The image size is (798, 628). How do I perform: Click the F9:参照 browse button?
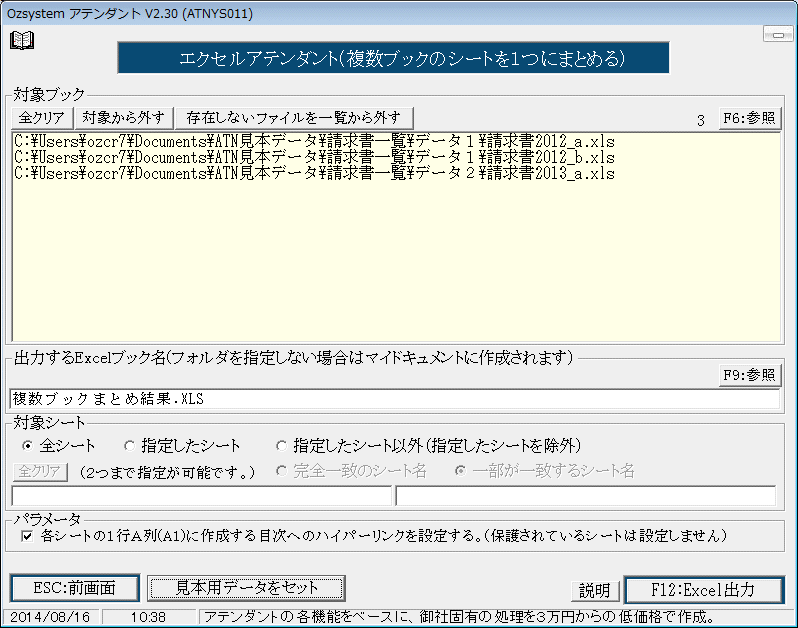click(x=749, y=375)
